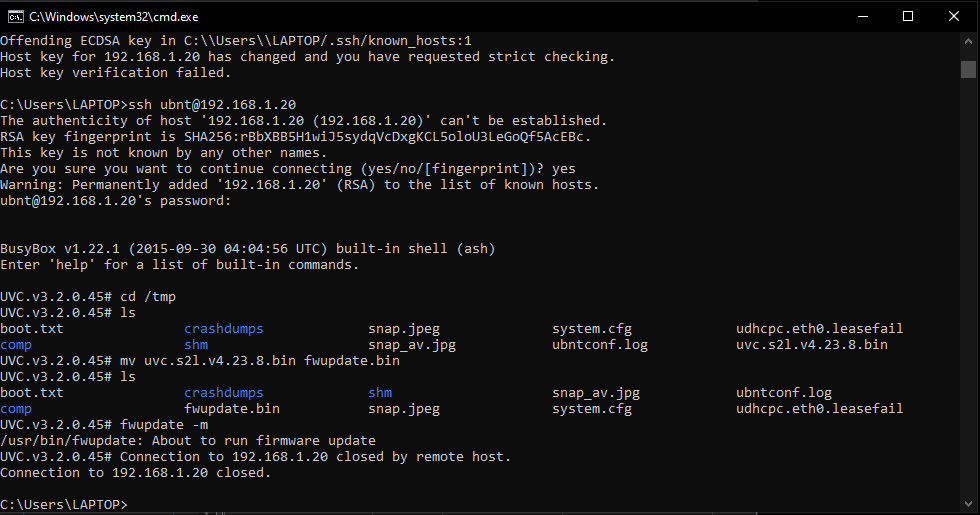Viewport: 980px width, 515px height.
Task: Click the scrollbar up arrow
Action: (x=968, y=41)
